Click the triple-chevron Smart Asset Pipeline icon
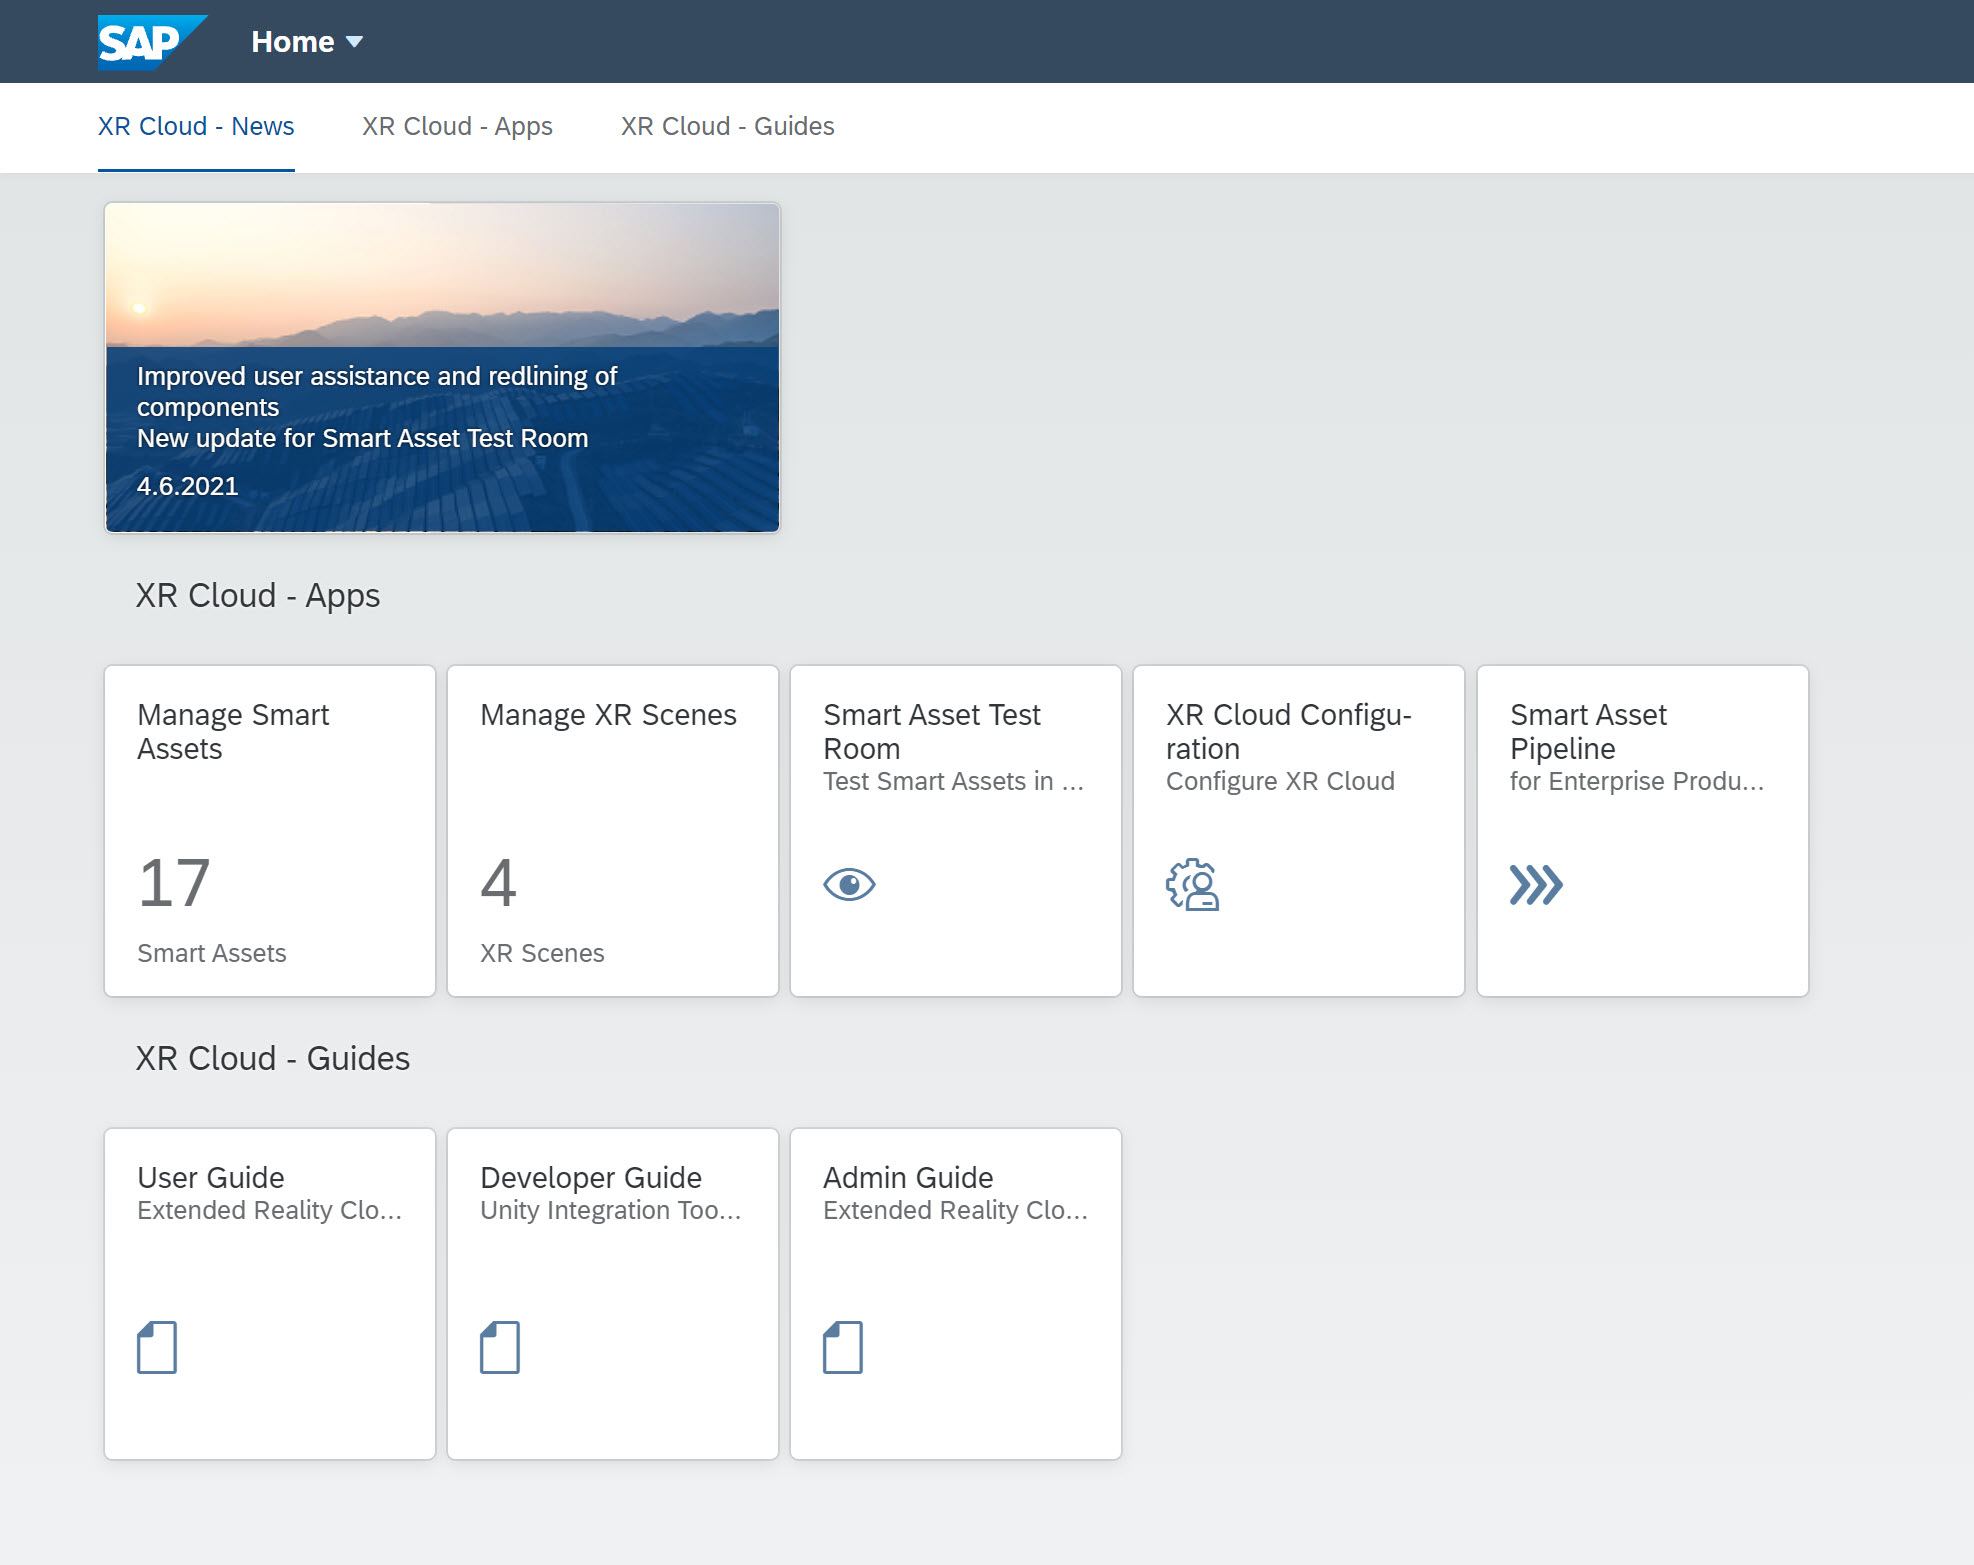Screen dimensions: 1974x1565 (1536, 884)
